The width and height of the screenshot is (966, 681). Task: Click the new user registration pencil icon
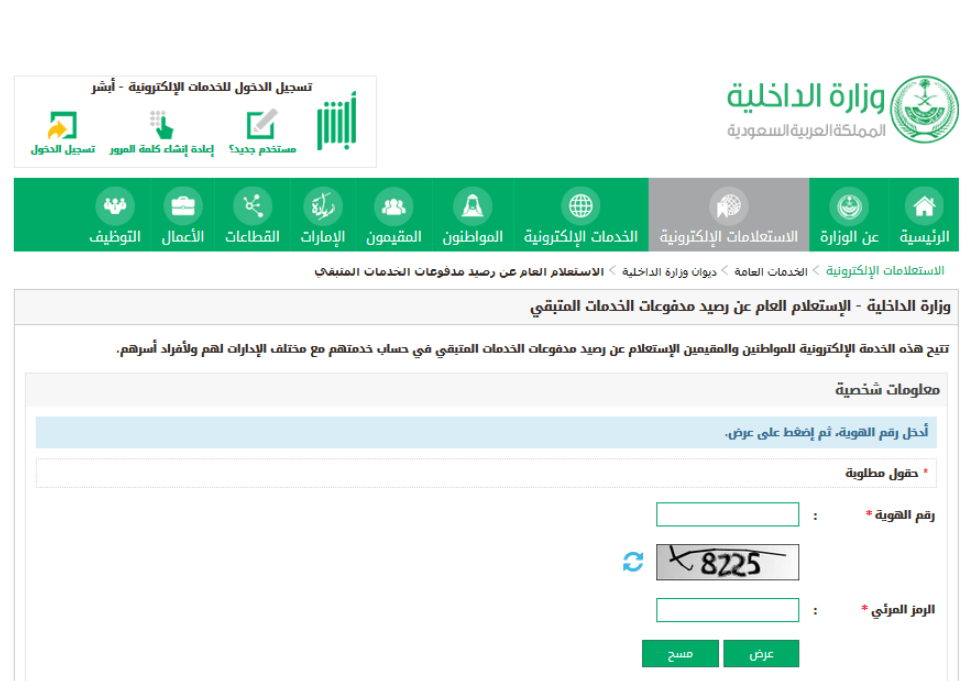click(262, 124)
